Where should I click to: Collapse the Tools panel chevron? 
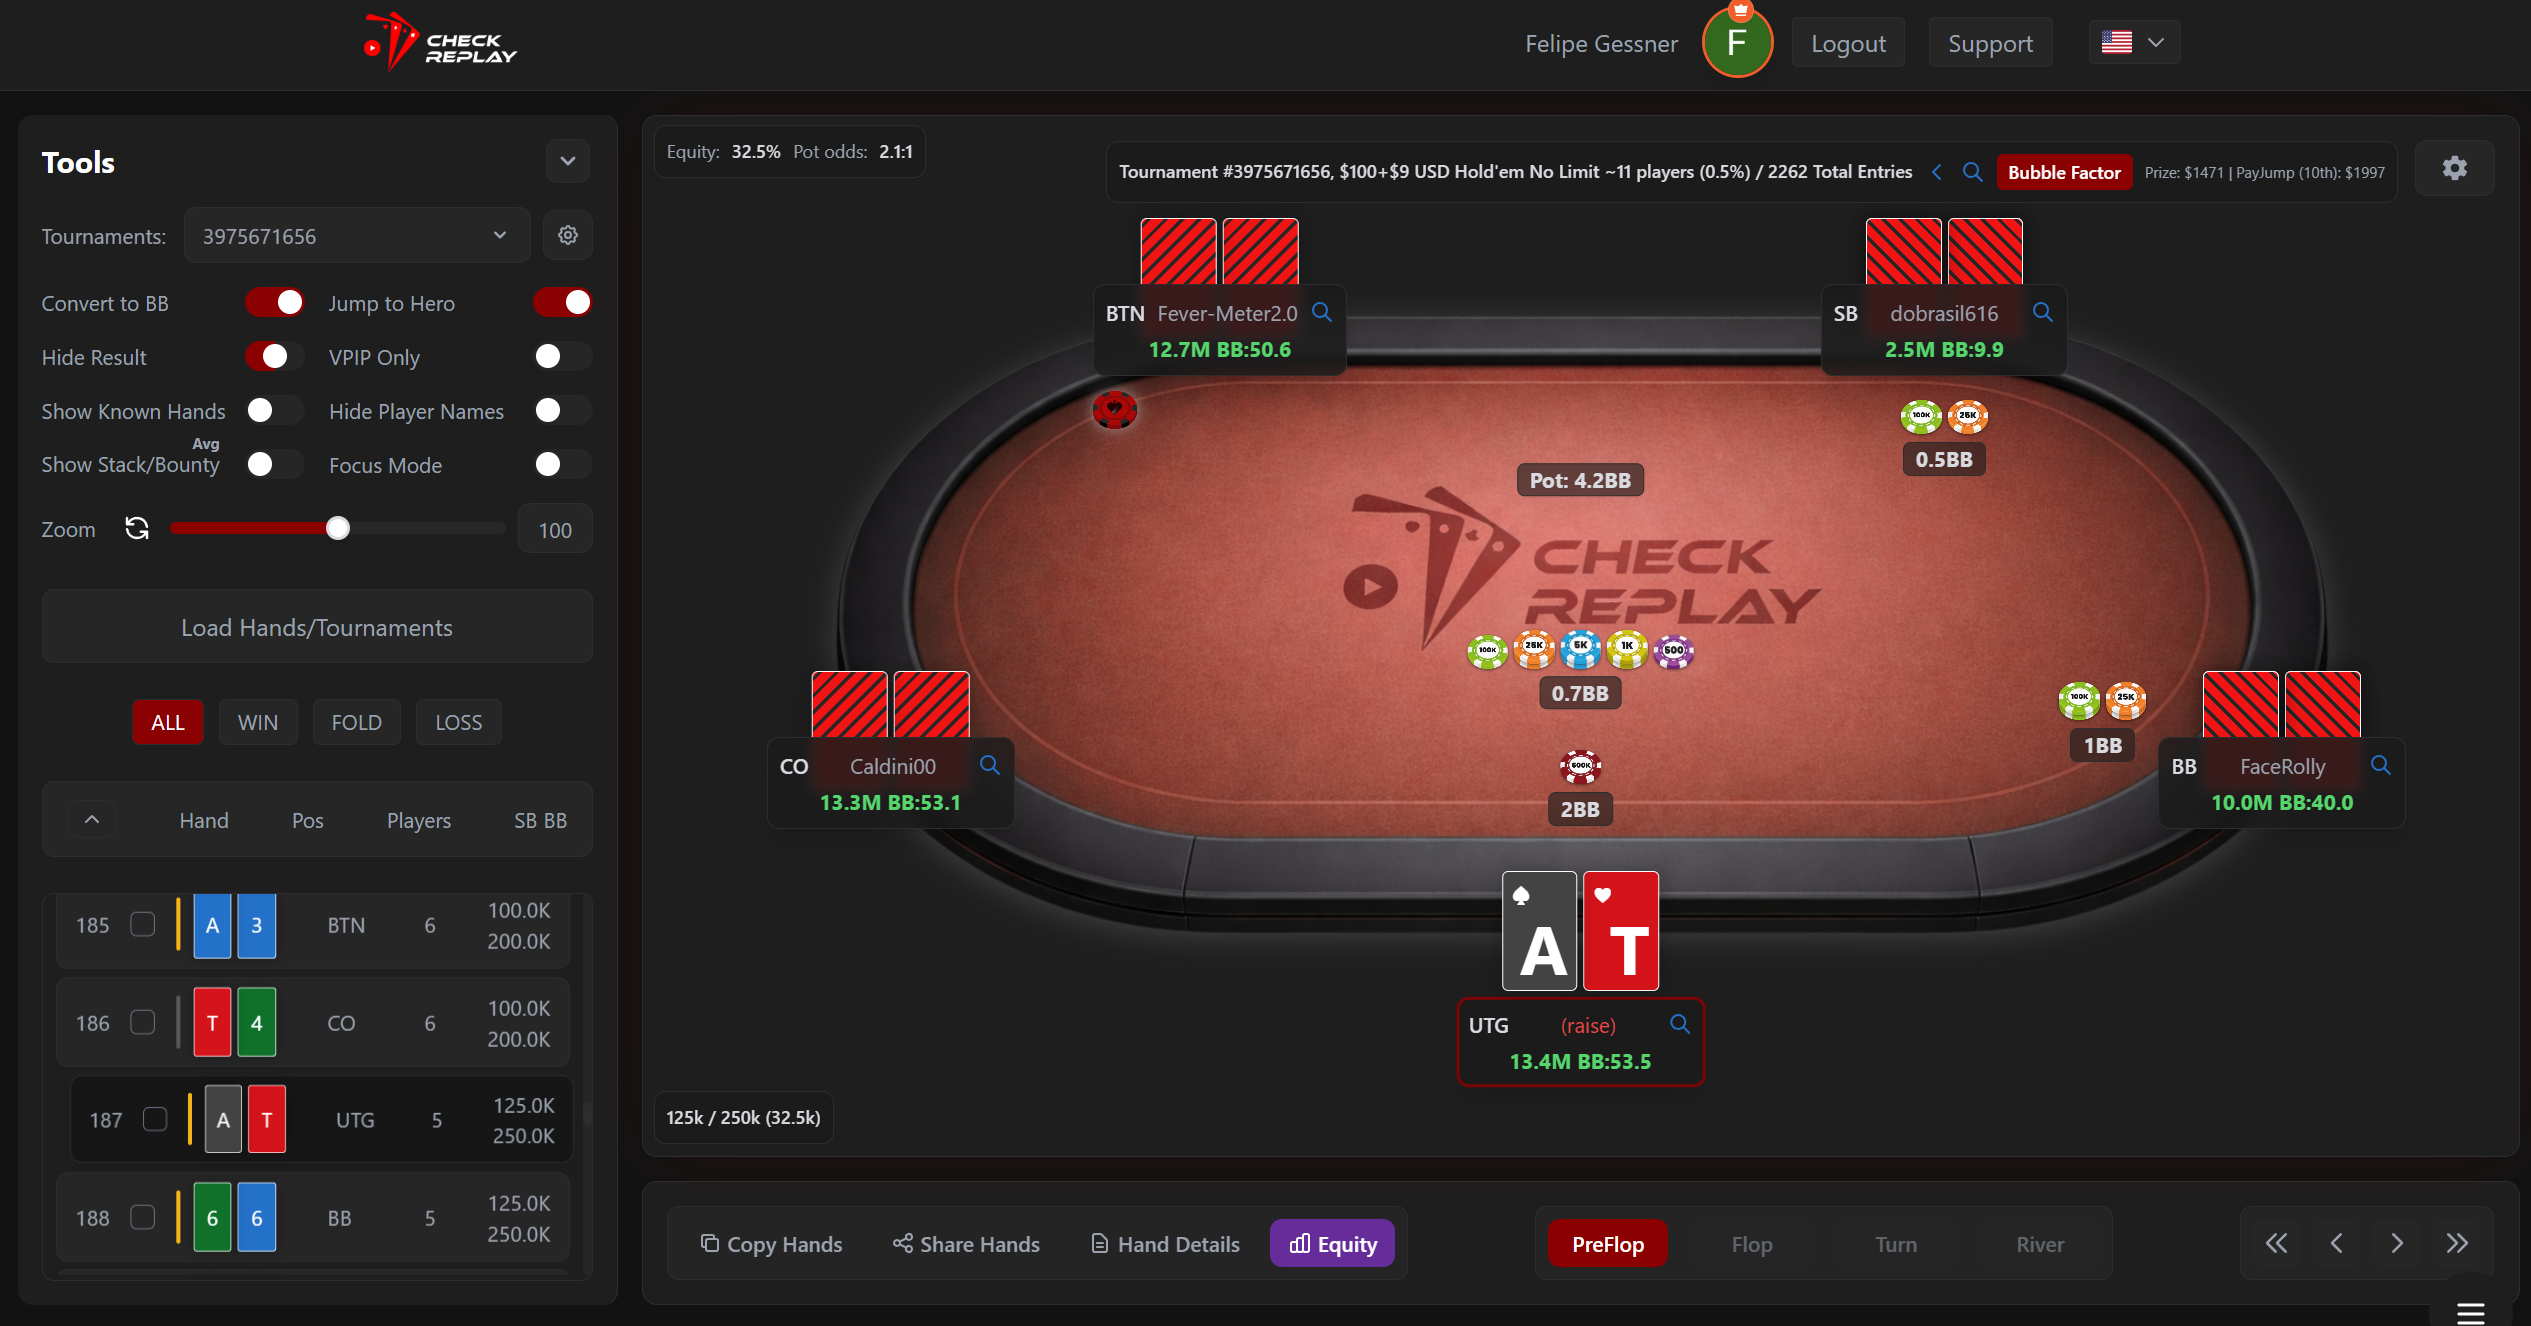click(567, 161)
